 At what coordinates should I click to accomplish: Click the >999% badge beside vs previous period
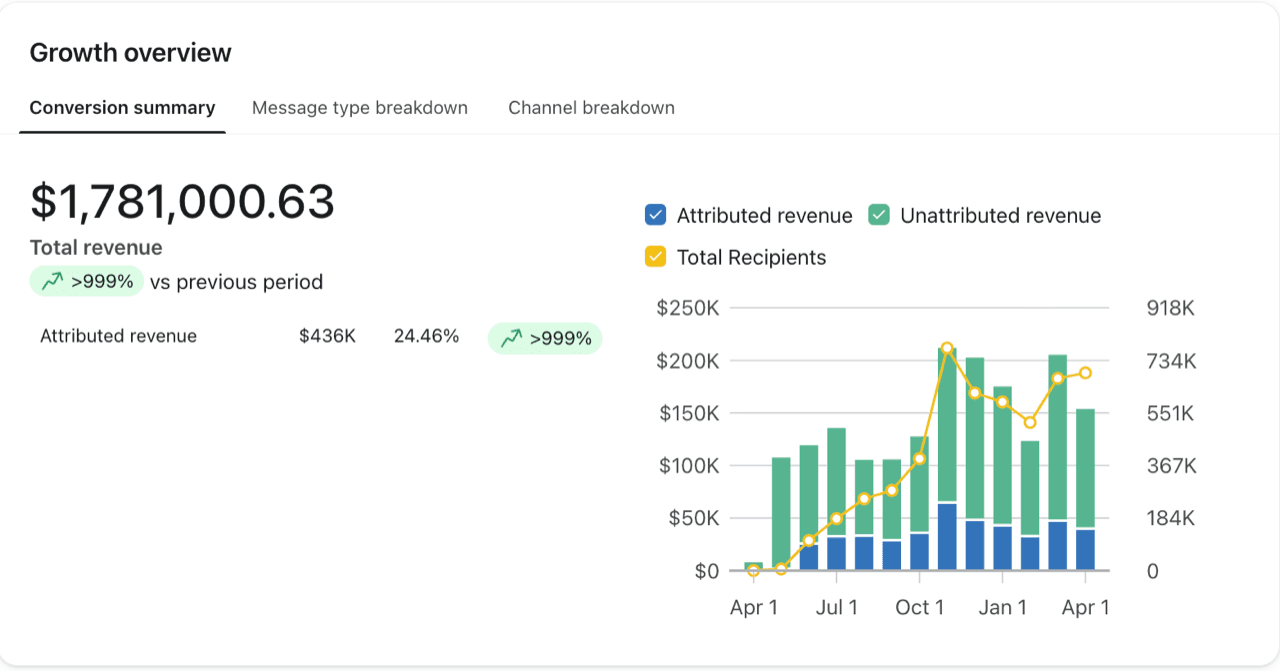click(87, 282)
